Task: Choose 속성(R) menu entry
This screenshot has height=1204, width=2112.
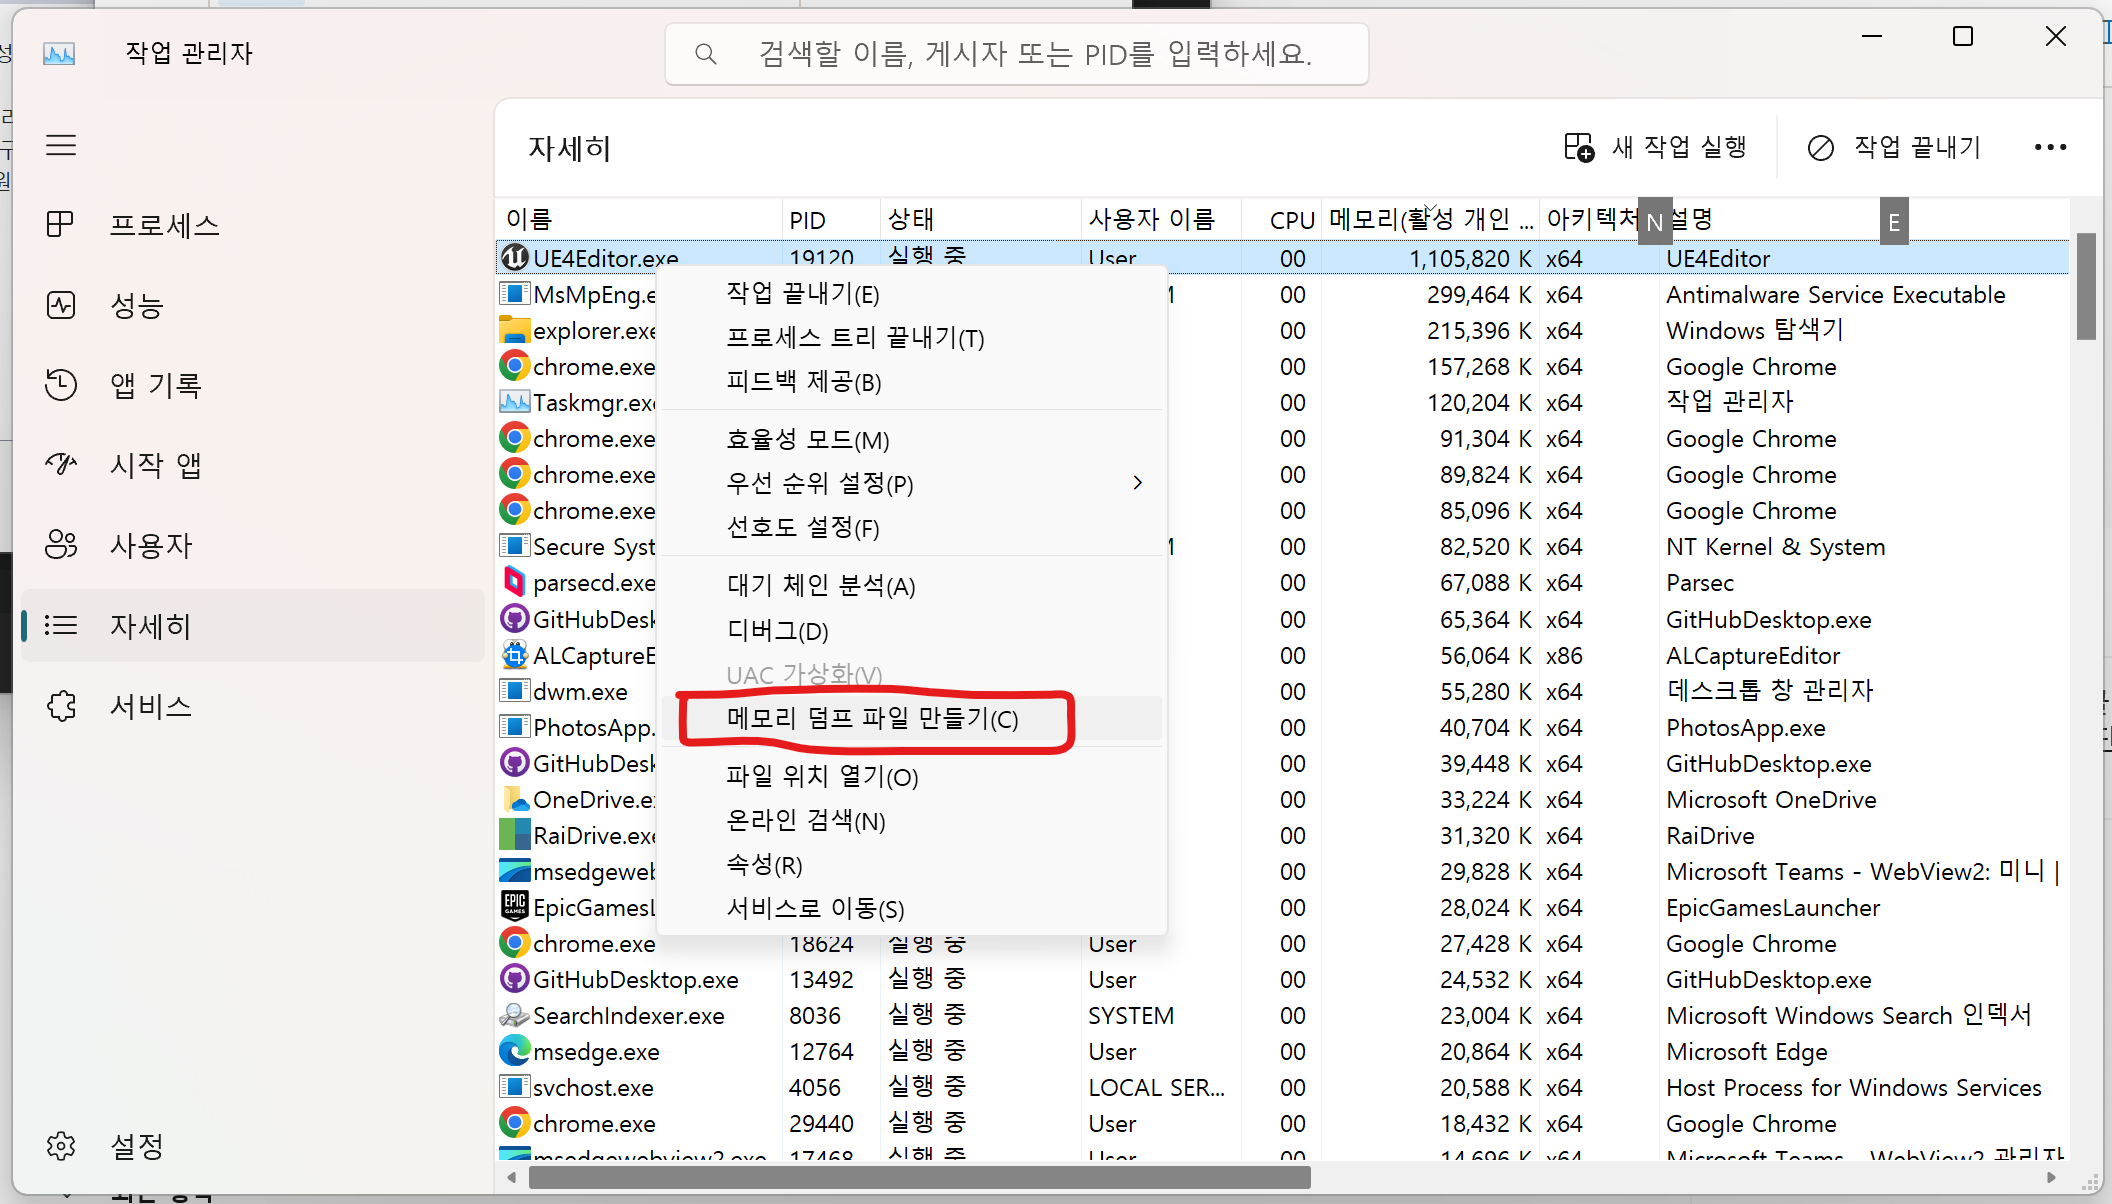Action: [911, 865]
